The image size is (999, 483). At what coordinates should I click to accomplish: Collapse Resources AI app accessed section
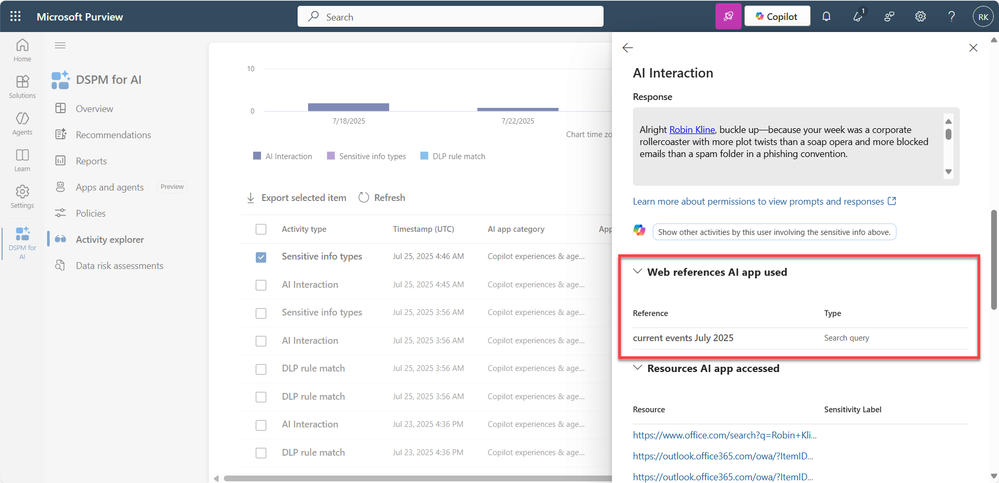[x=638, y=368]
